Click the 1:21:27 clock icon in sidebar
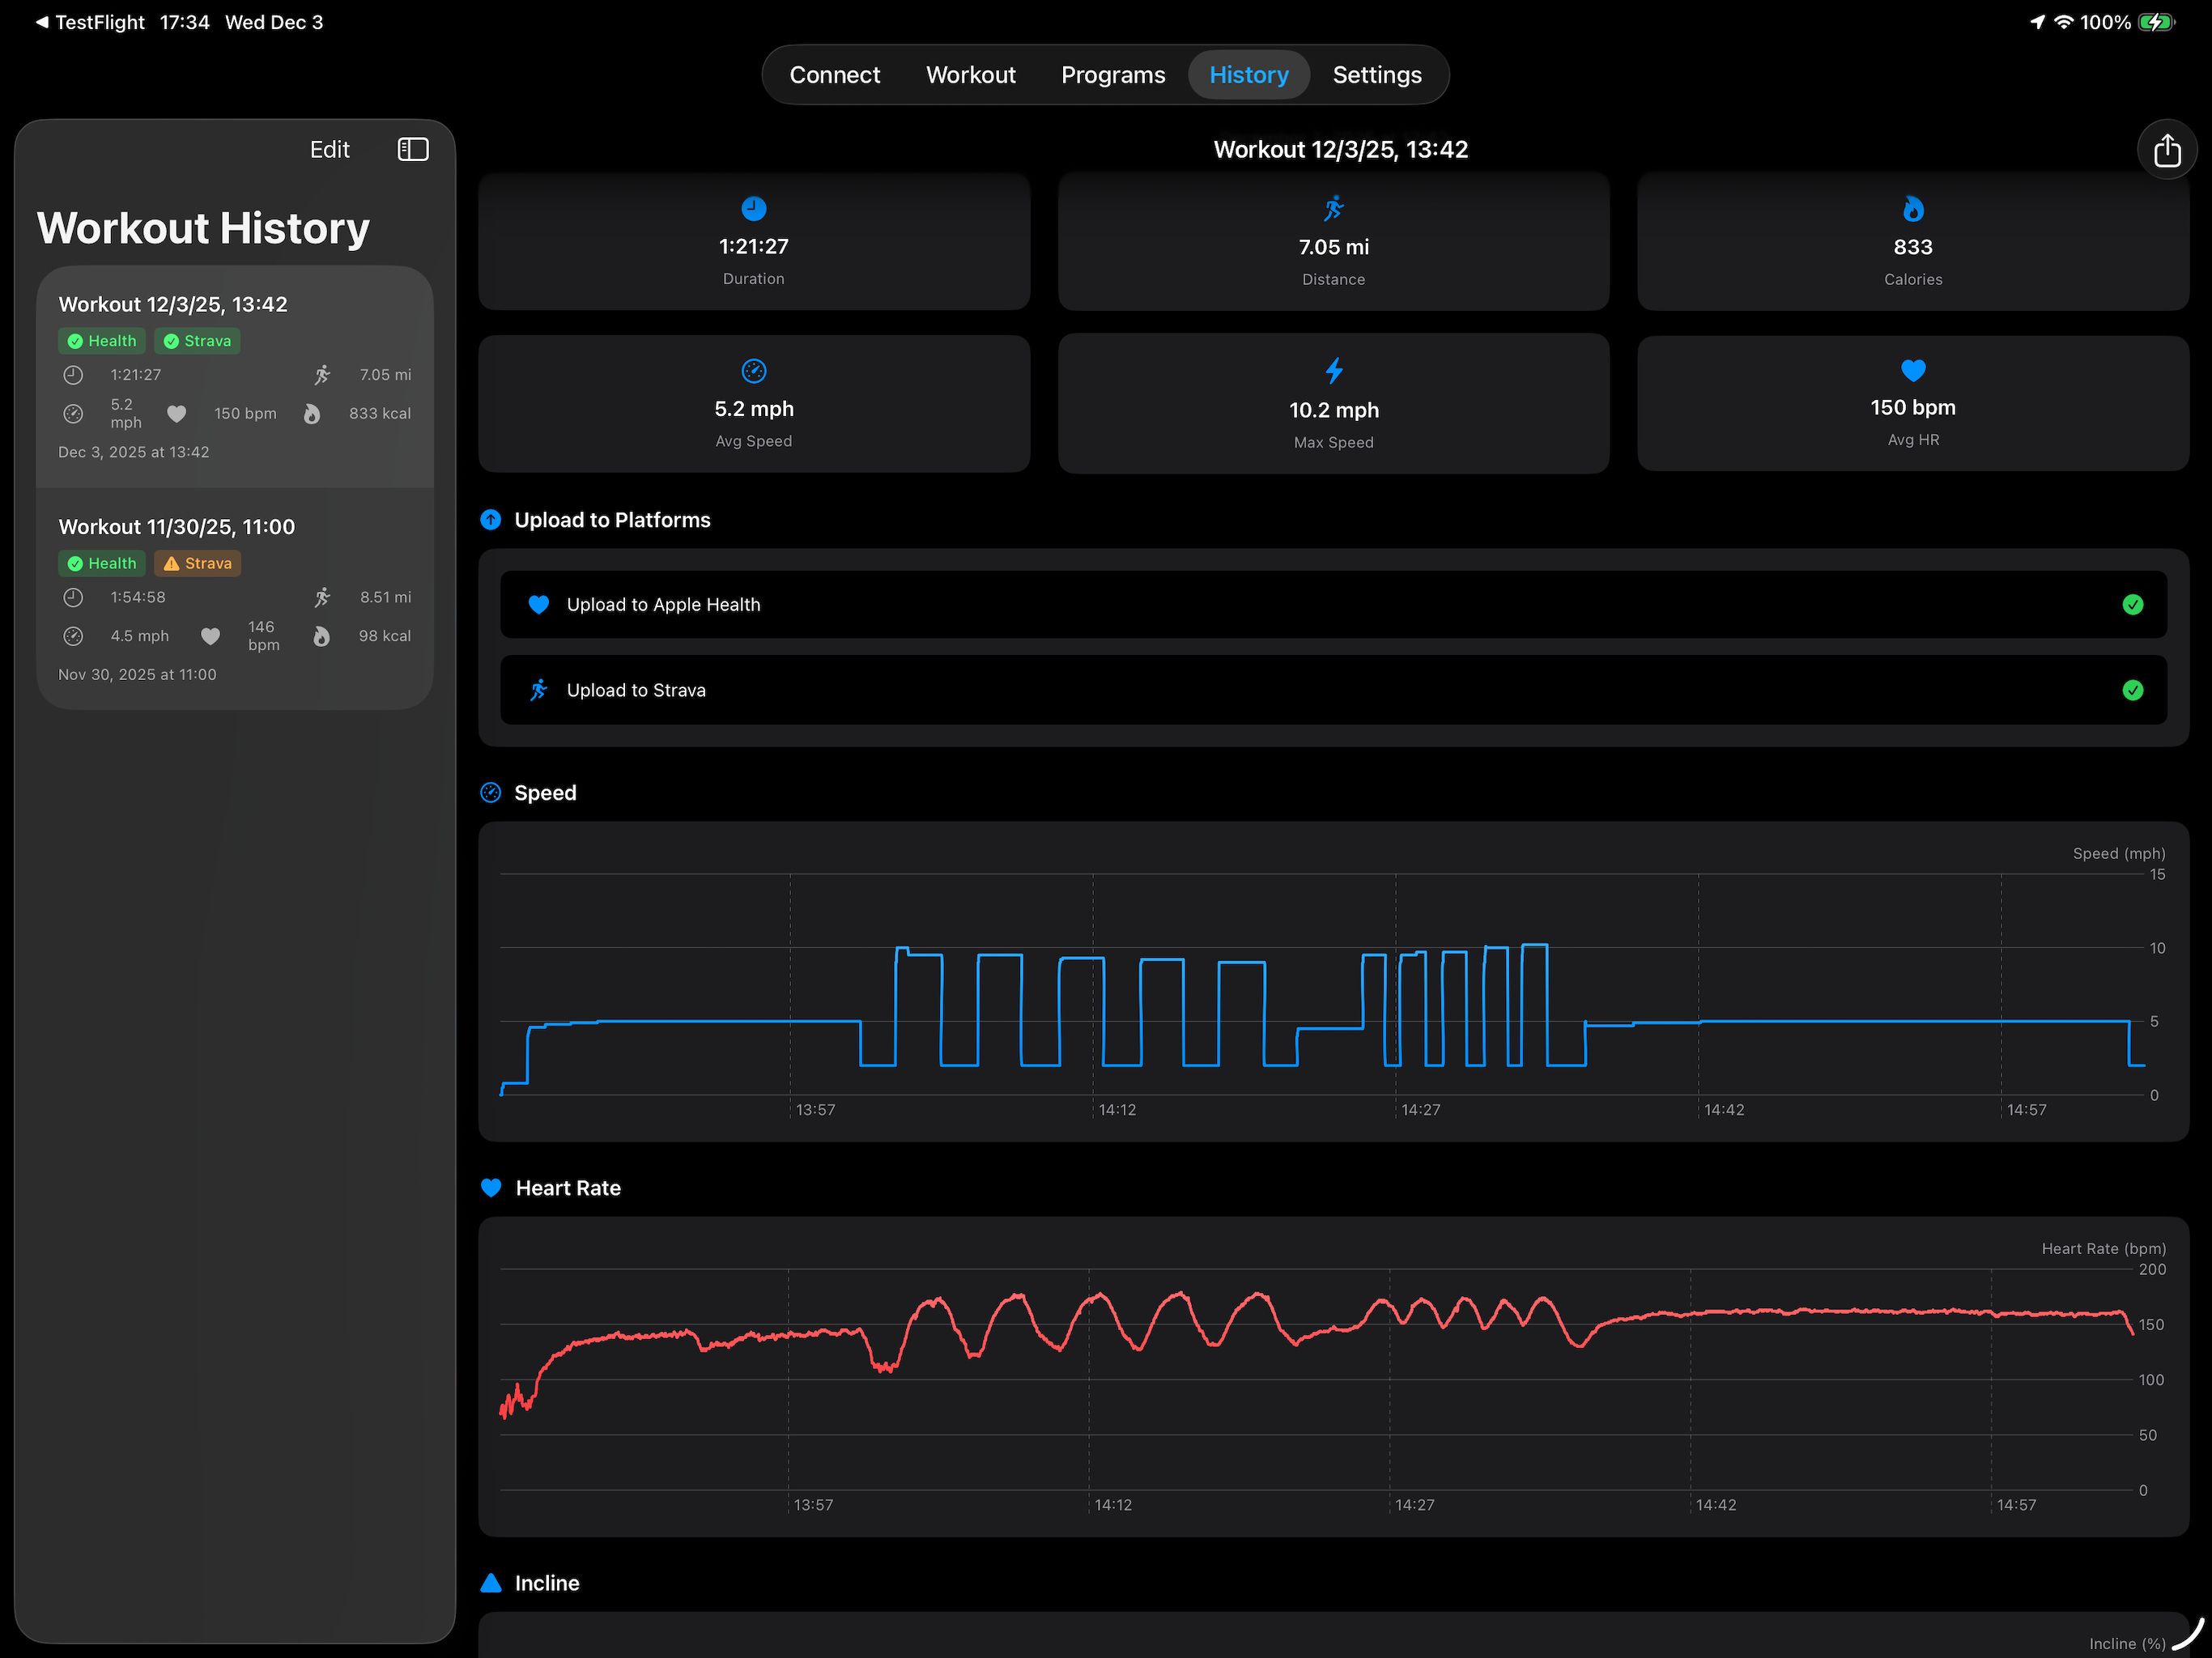This screenshot has width=2212, height=1658. 73,375
